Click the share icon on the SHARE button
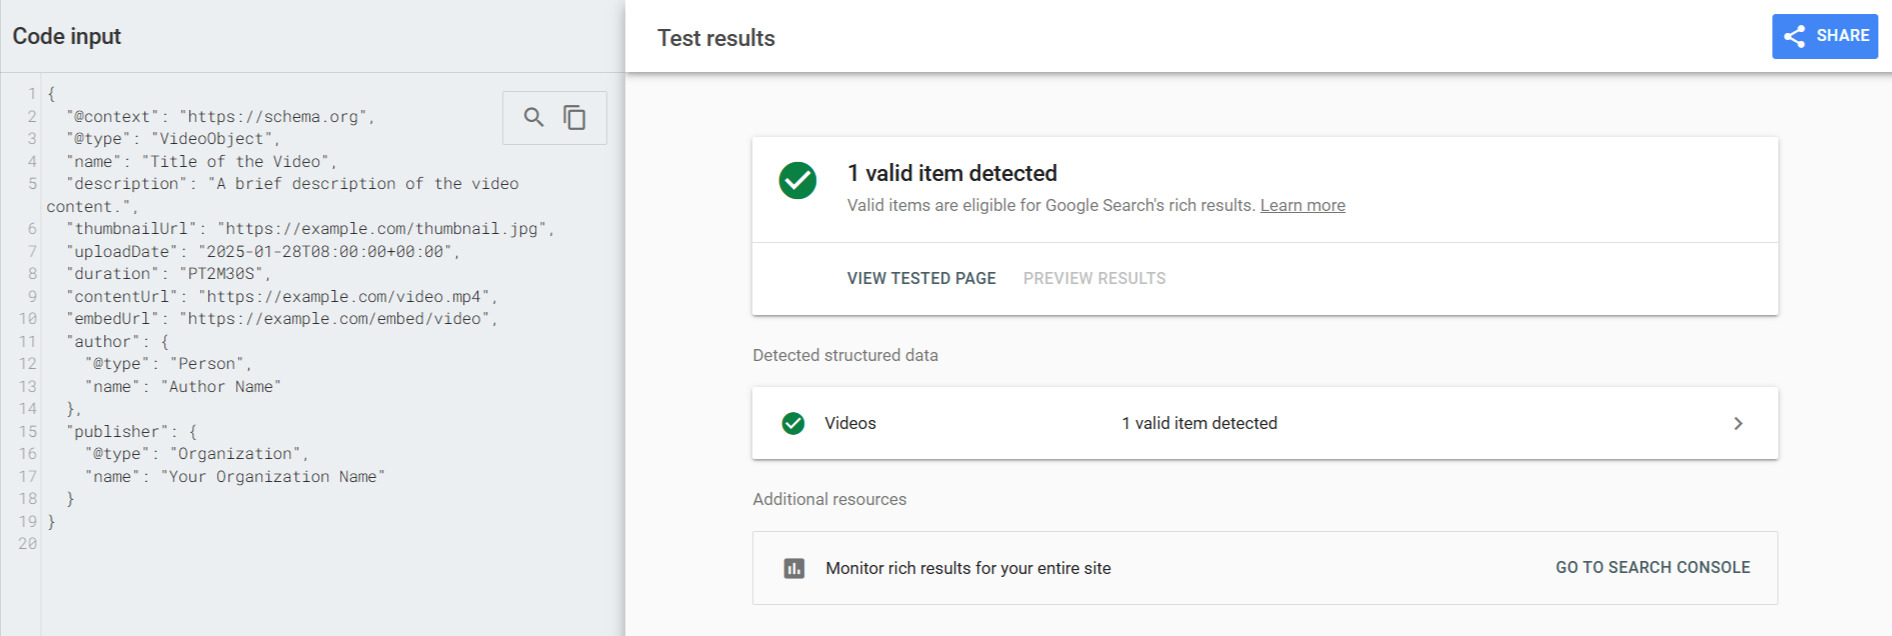1892x636 pixels. (x=1795, y=36)
